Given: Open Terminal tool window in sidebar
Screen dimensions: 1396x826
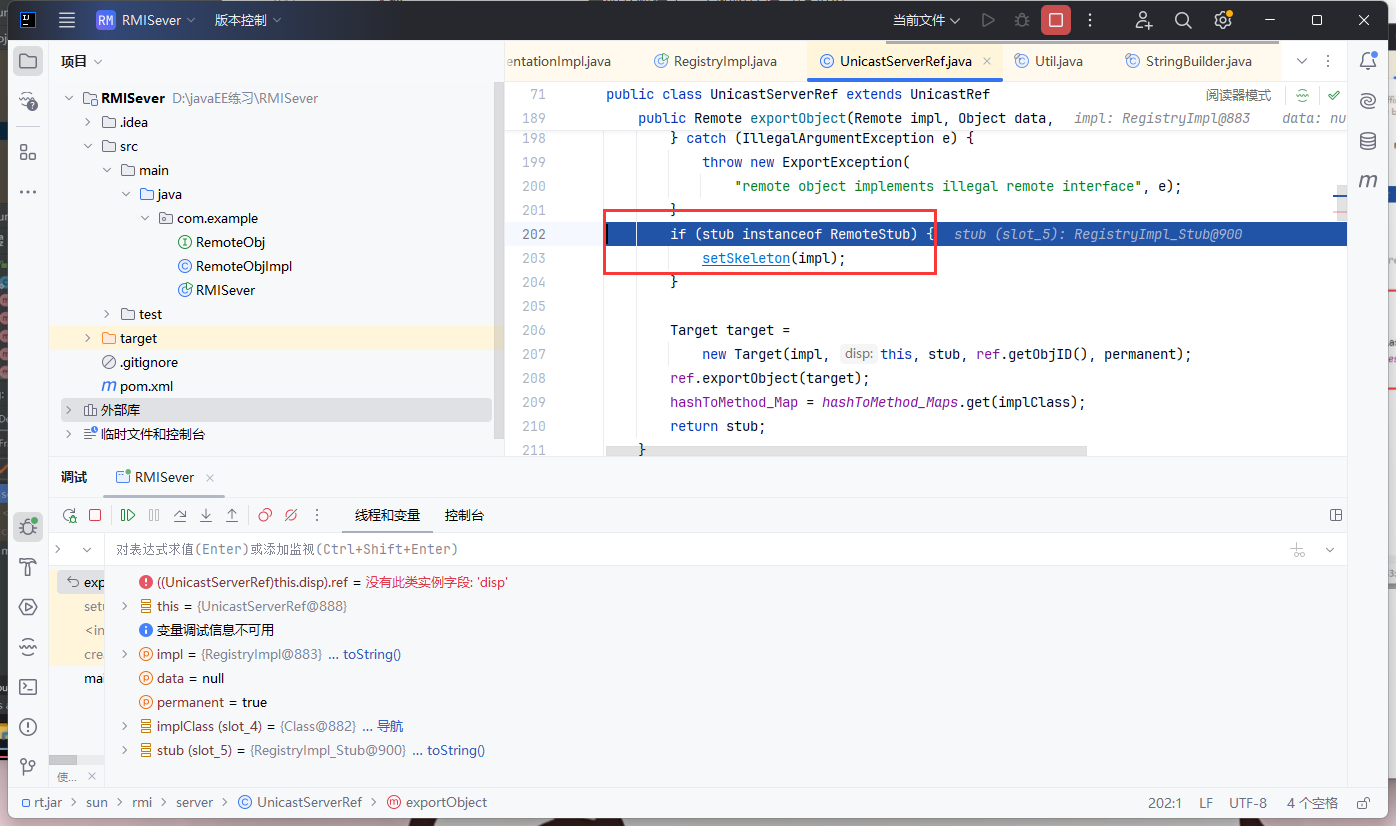Looking at the screenshot, I should 28,687.
